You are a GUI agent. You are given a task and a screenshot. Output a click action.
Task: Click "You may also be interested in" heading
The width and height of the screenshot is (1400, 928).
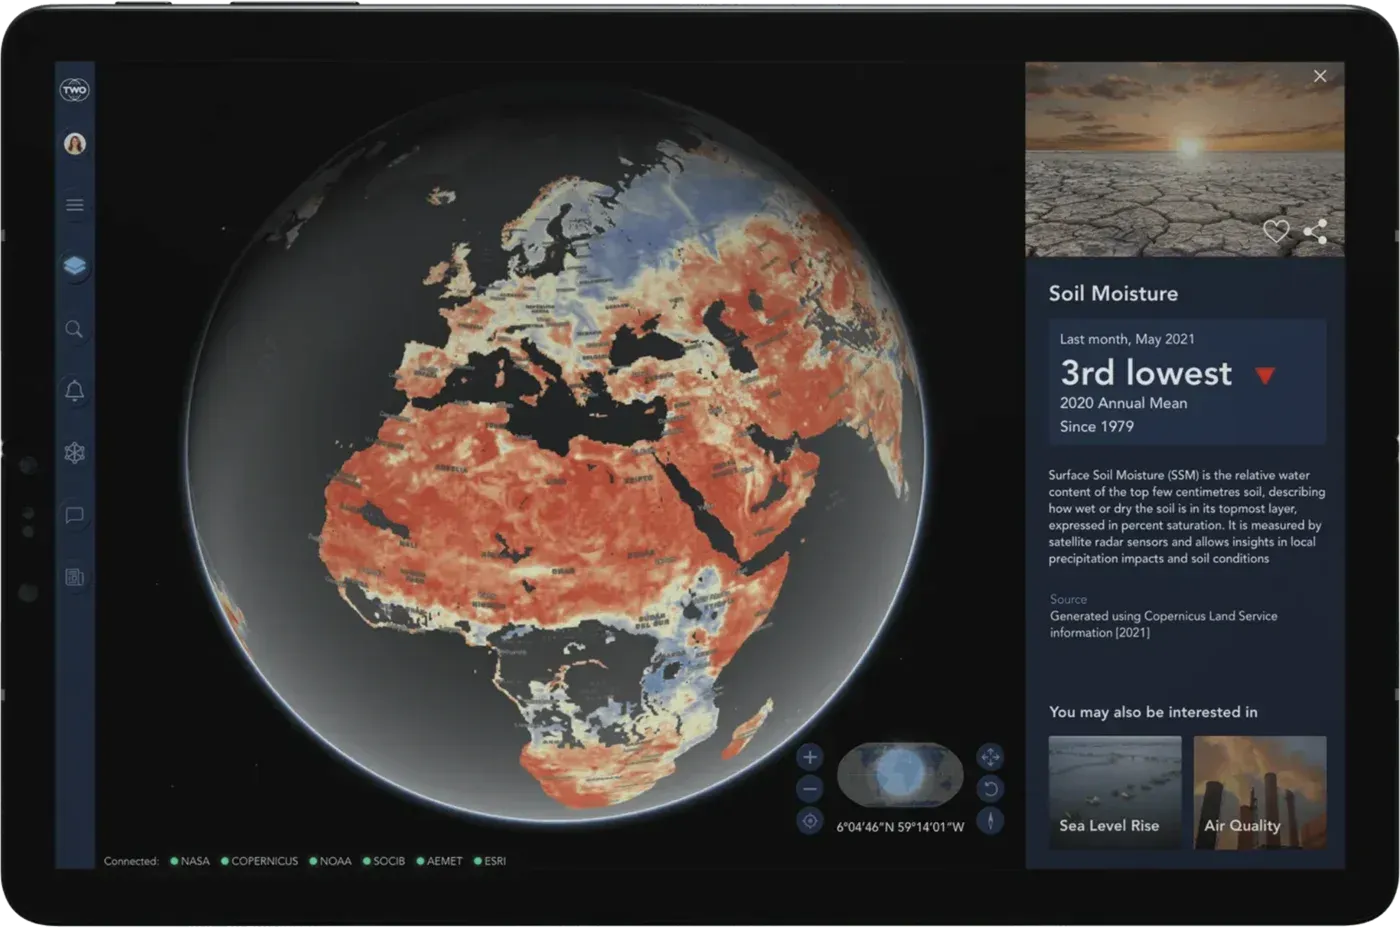(1153, 712)
